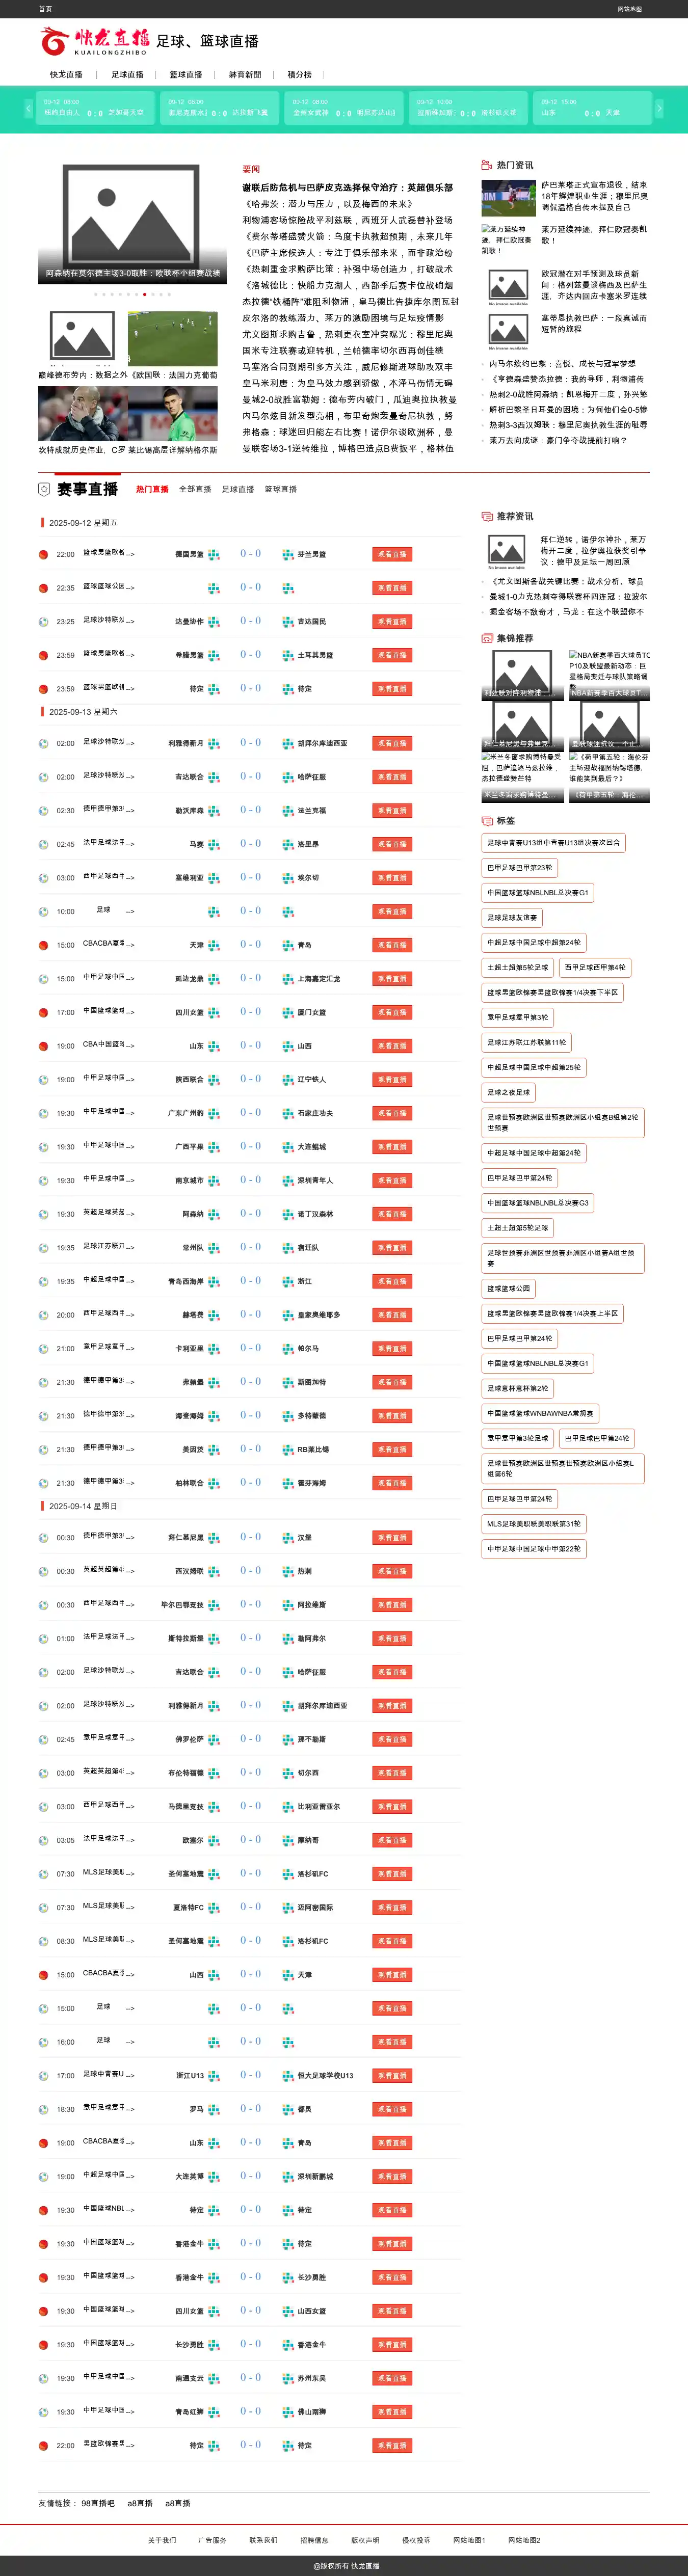Click basketball icon beside 德国男篮 22:00 match

tap(43, 554)
